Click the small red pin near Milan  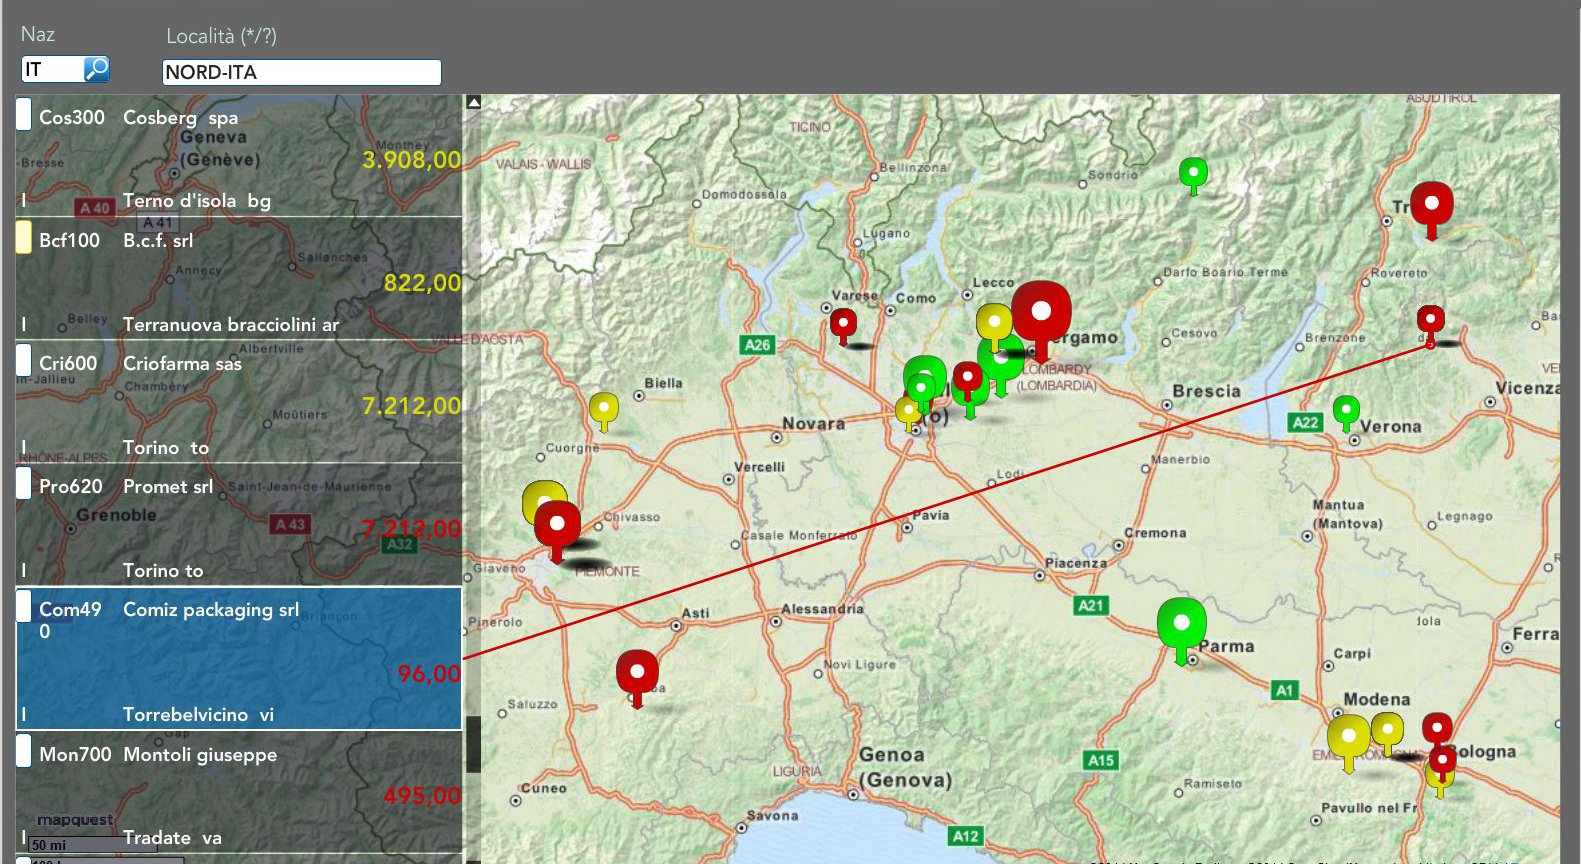coord(967,378)
